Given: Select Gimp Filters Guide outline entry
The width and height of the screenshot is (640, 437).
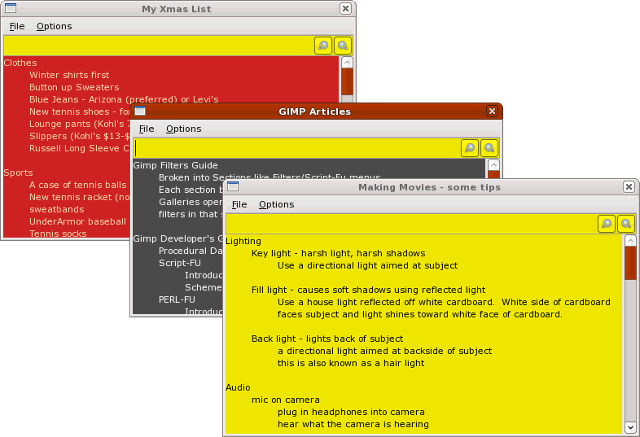Looking at the screenshot, I should coord(175,165).
